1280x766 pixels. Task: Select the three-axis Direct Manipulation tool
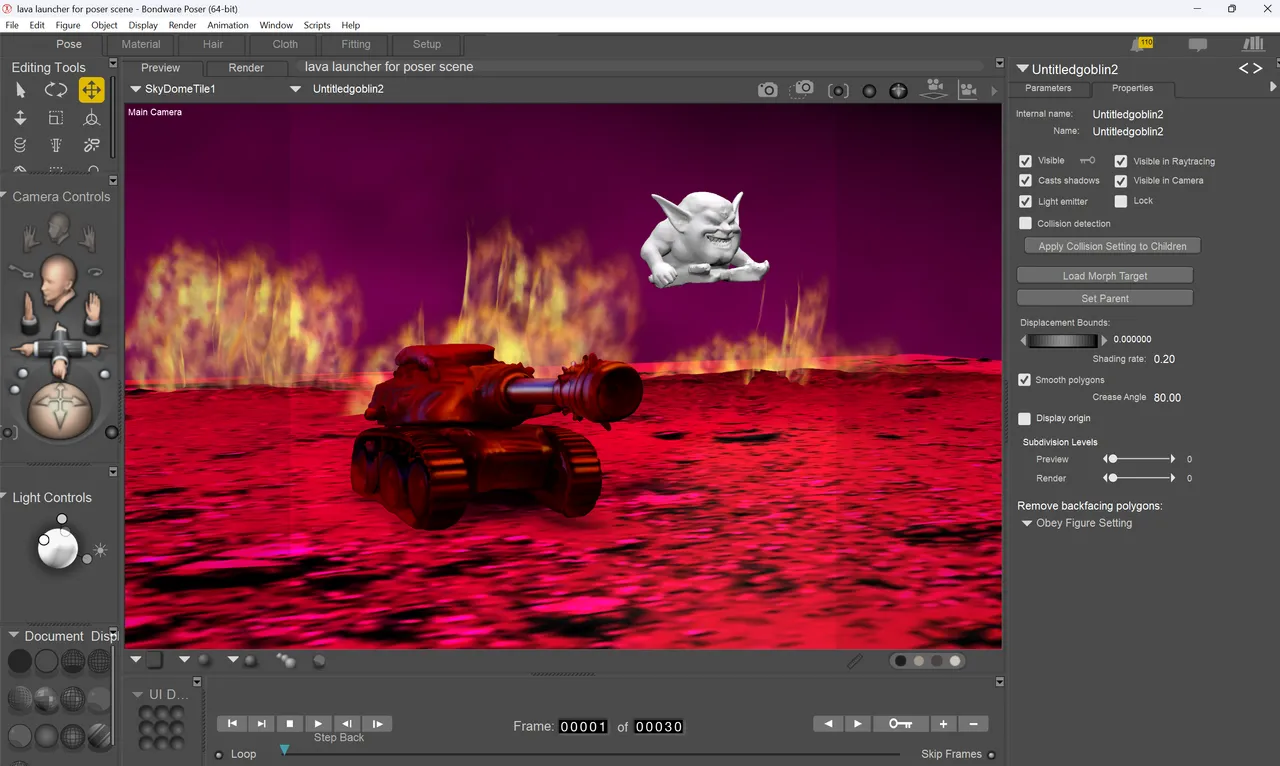click(92, 118)
